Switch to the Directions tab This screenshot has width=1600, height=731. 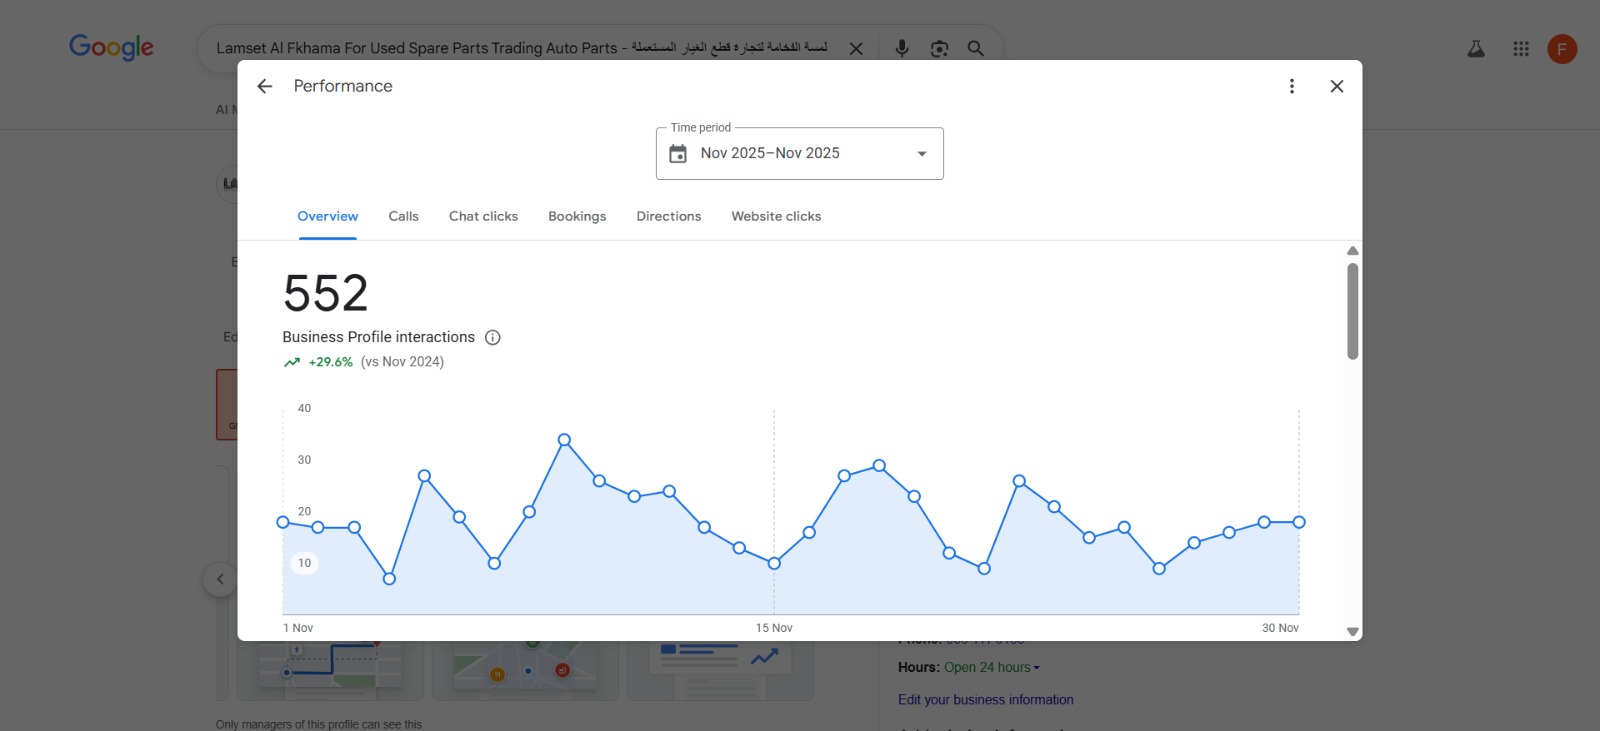669,216
